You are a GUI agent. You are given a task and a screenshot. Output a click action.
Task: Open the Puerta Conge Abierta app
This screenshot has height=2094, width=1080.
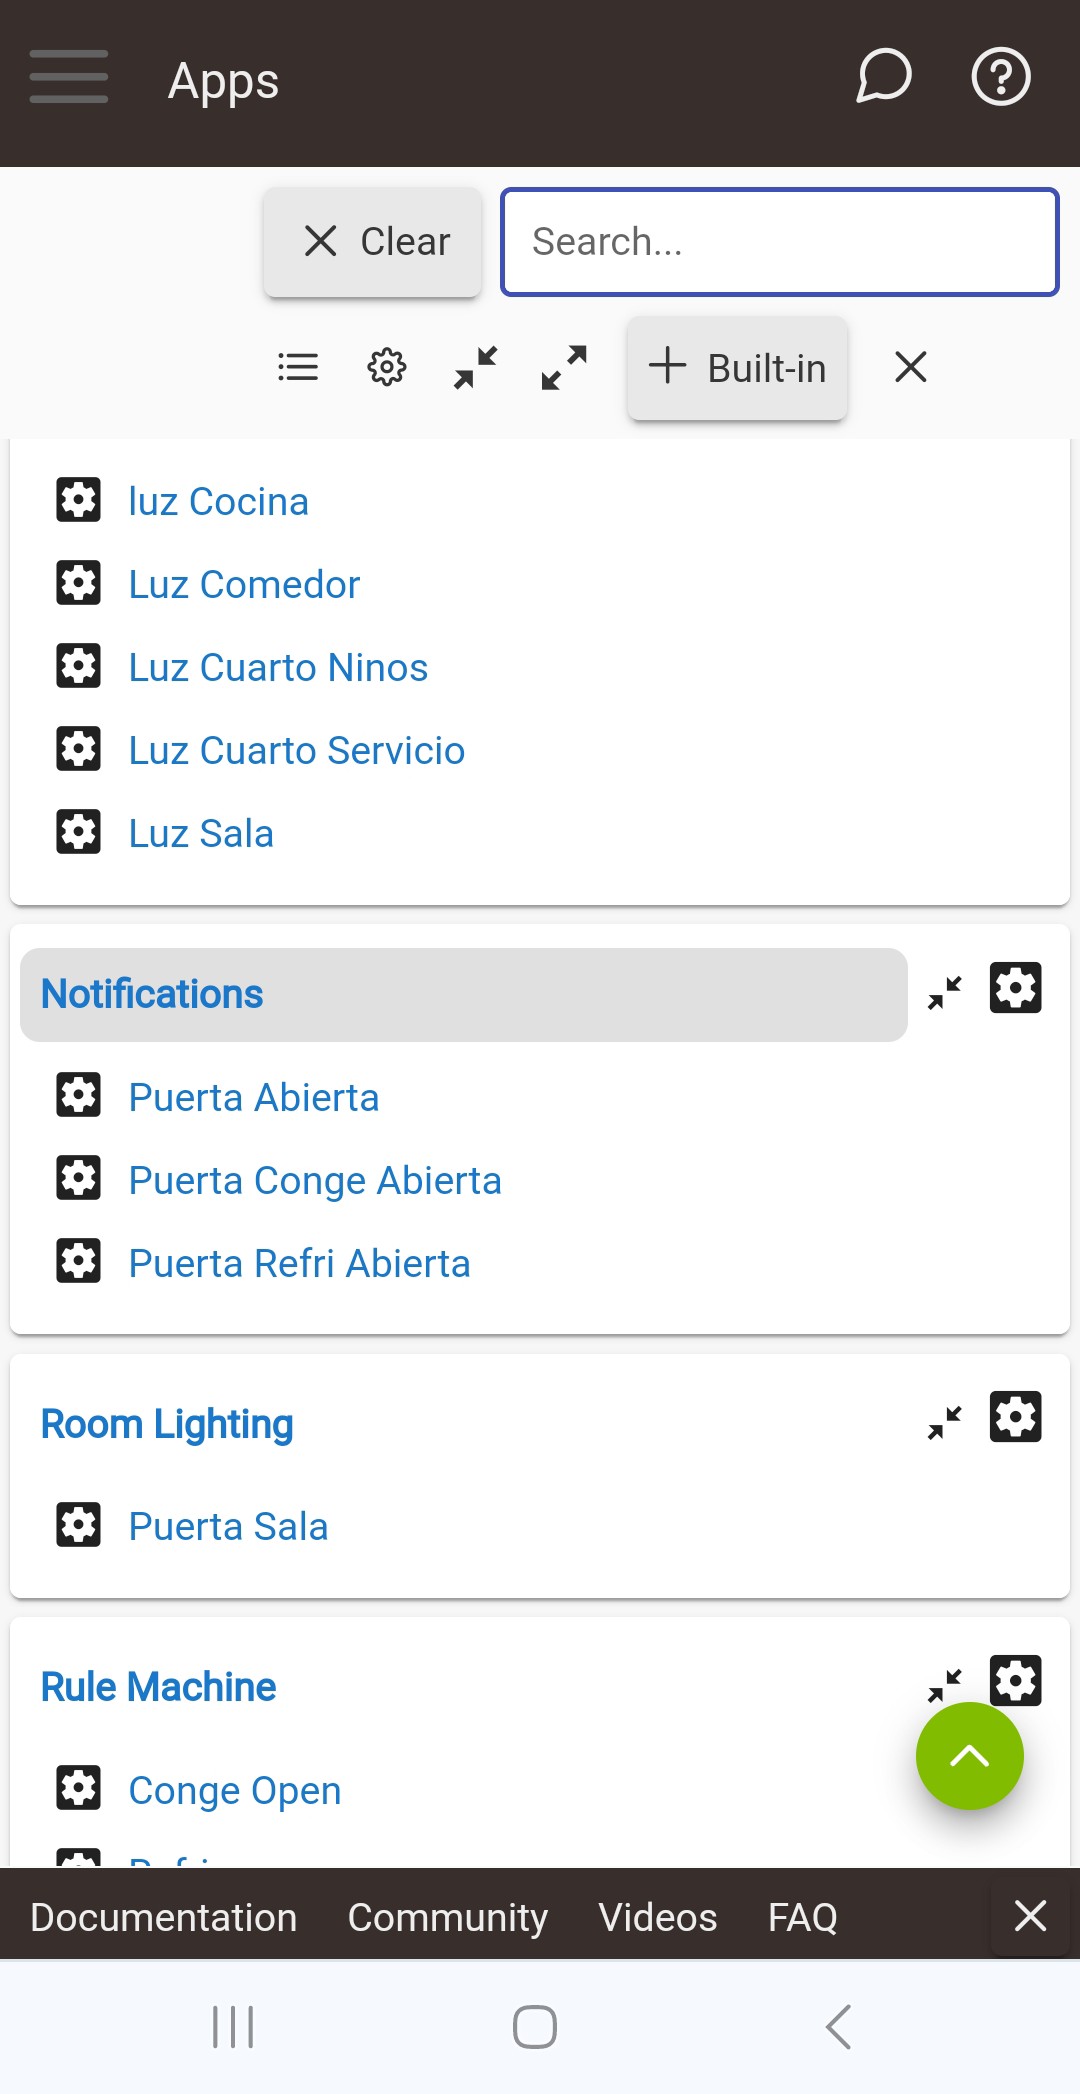tap(315, 1181)
